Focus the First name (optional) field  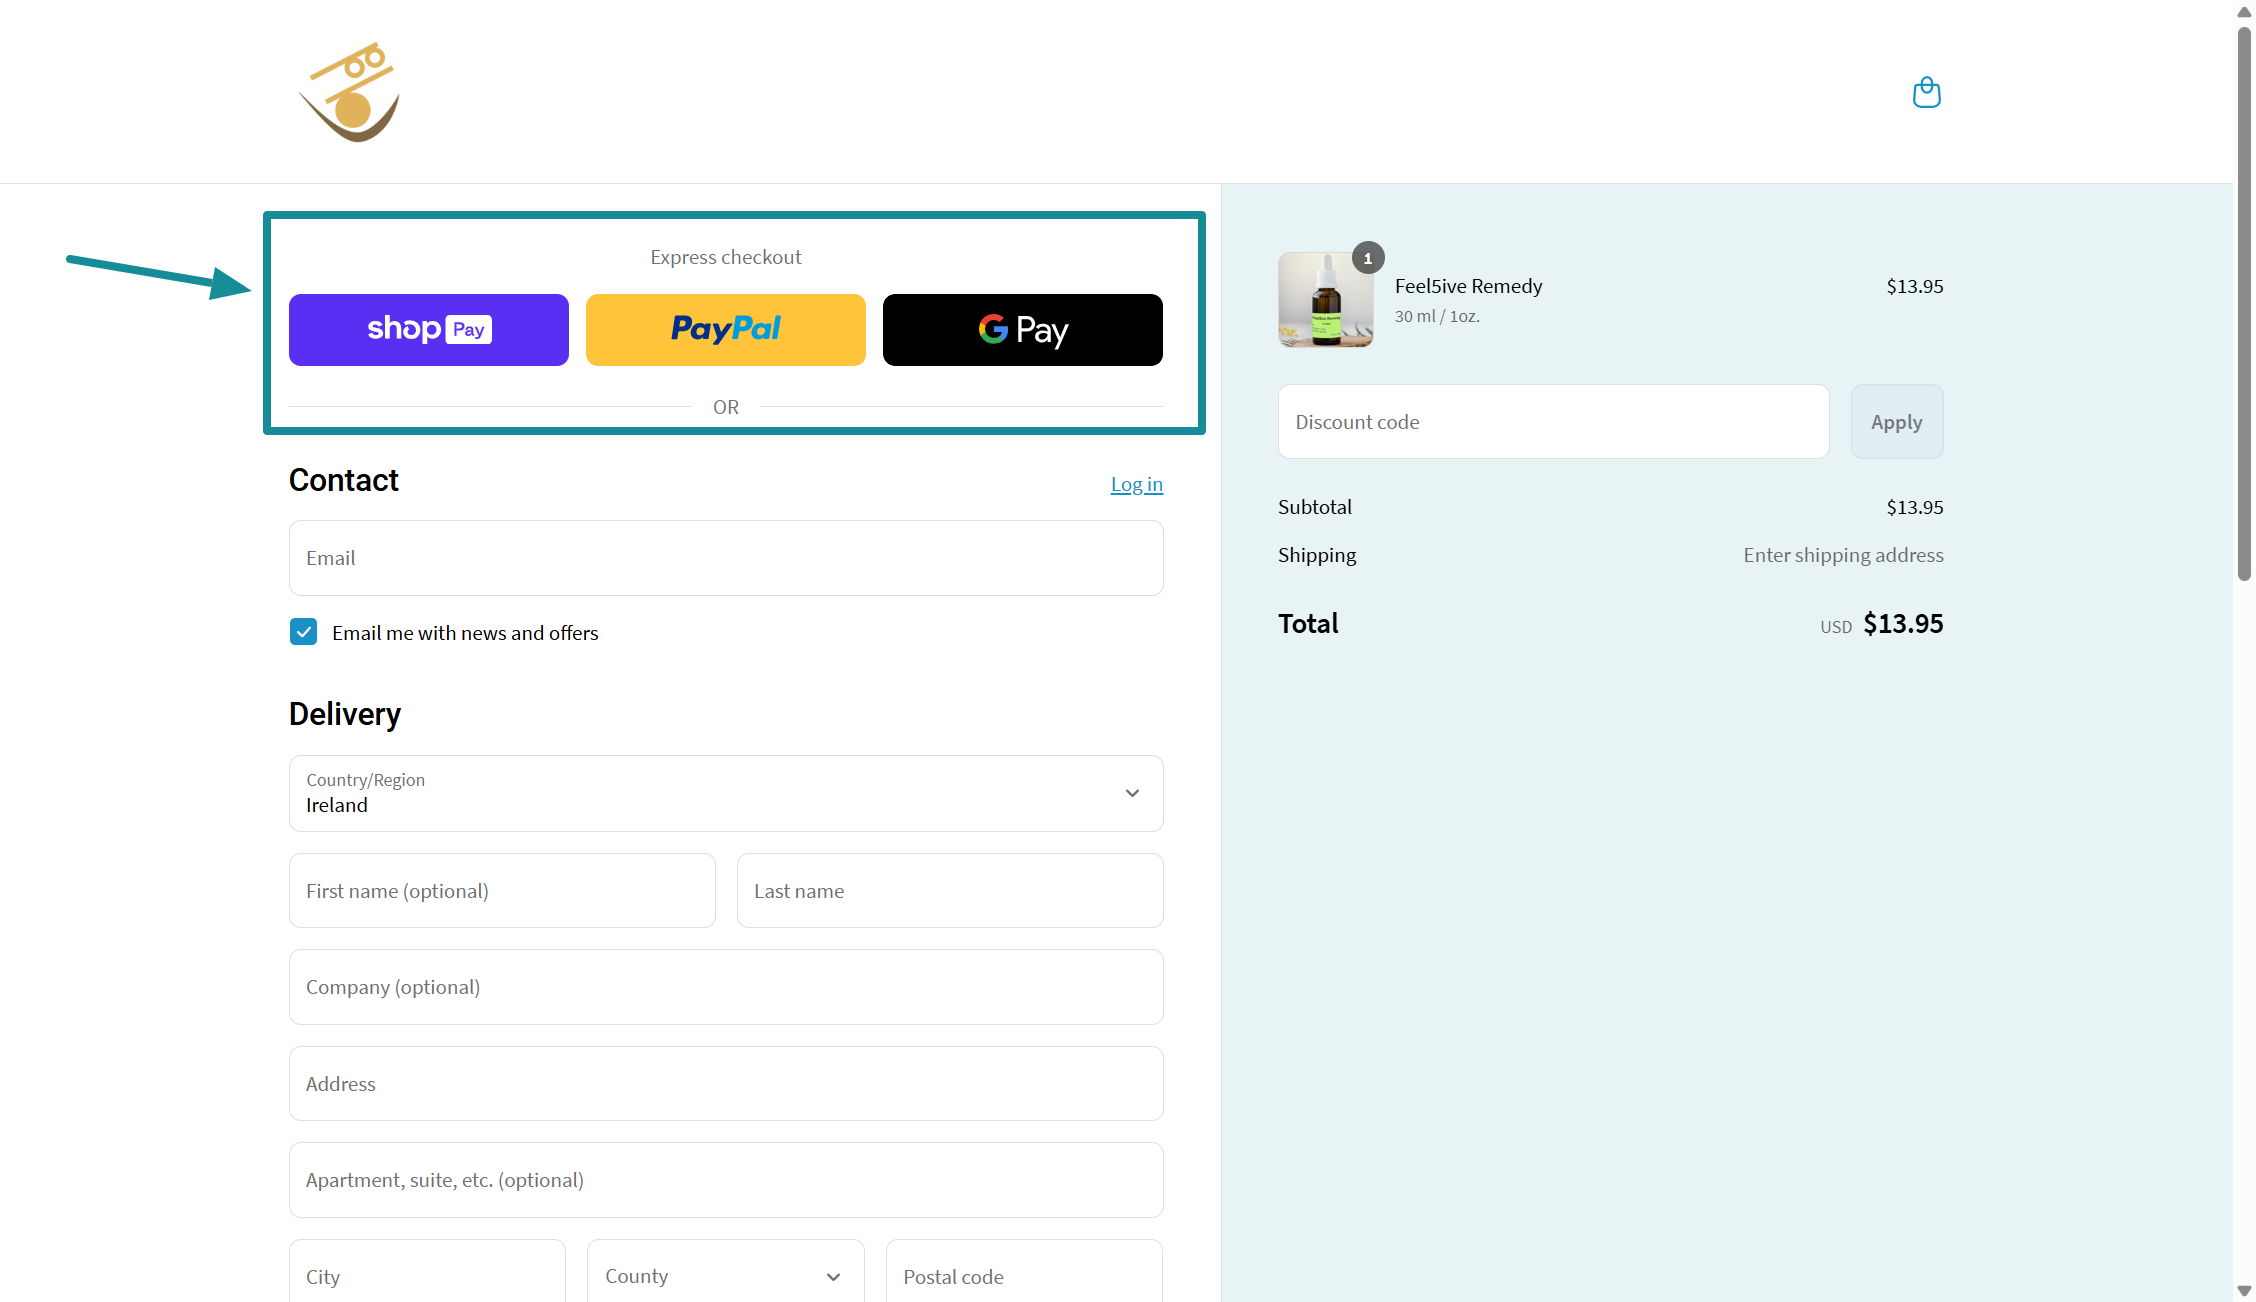[502, 891]
